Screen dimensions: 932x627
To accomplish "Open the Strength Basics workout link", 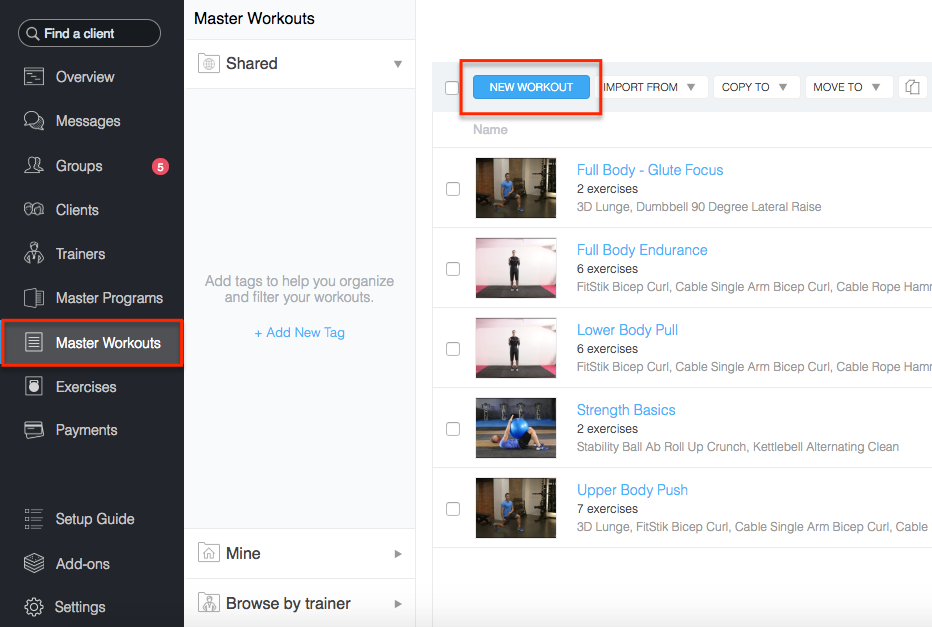I will click(626, 410).
